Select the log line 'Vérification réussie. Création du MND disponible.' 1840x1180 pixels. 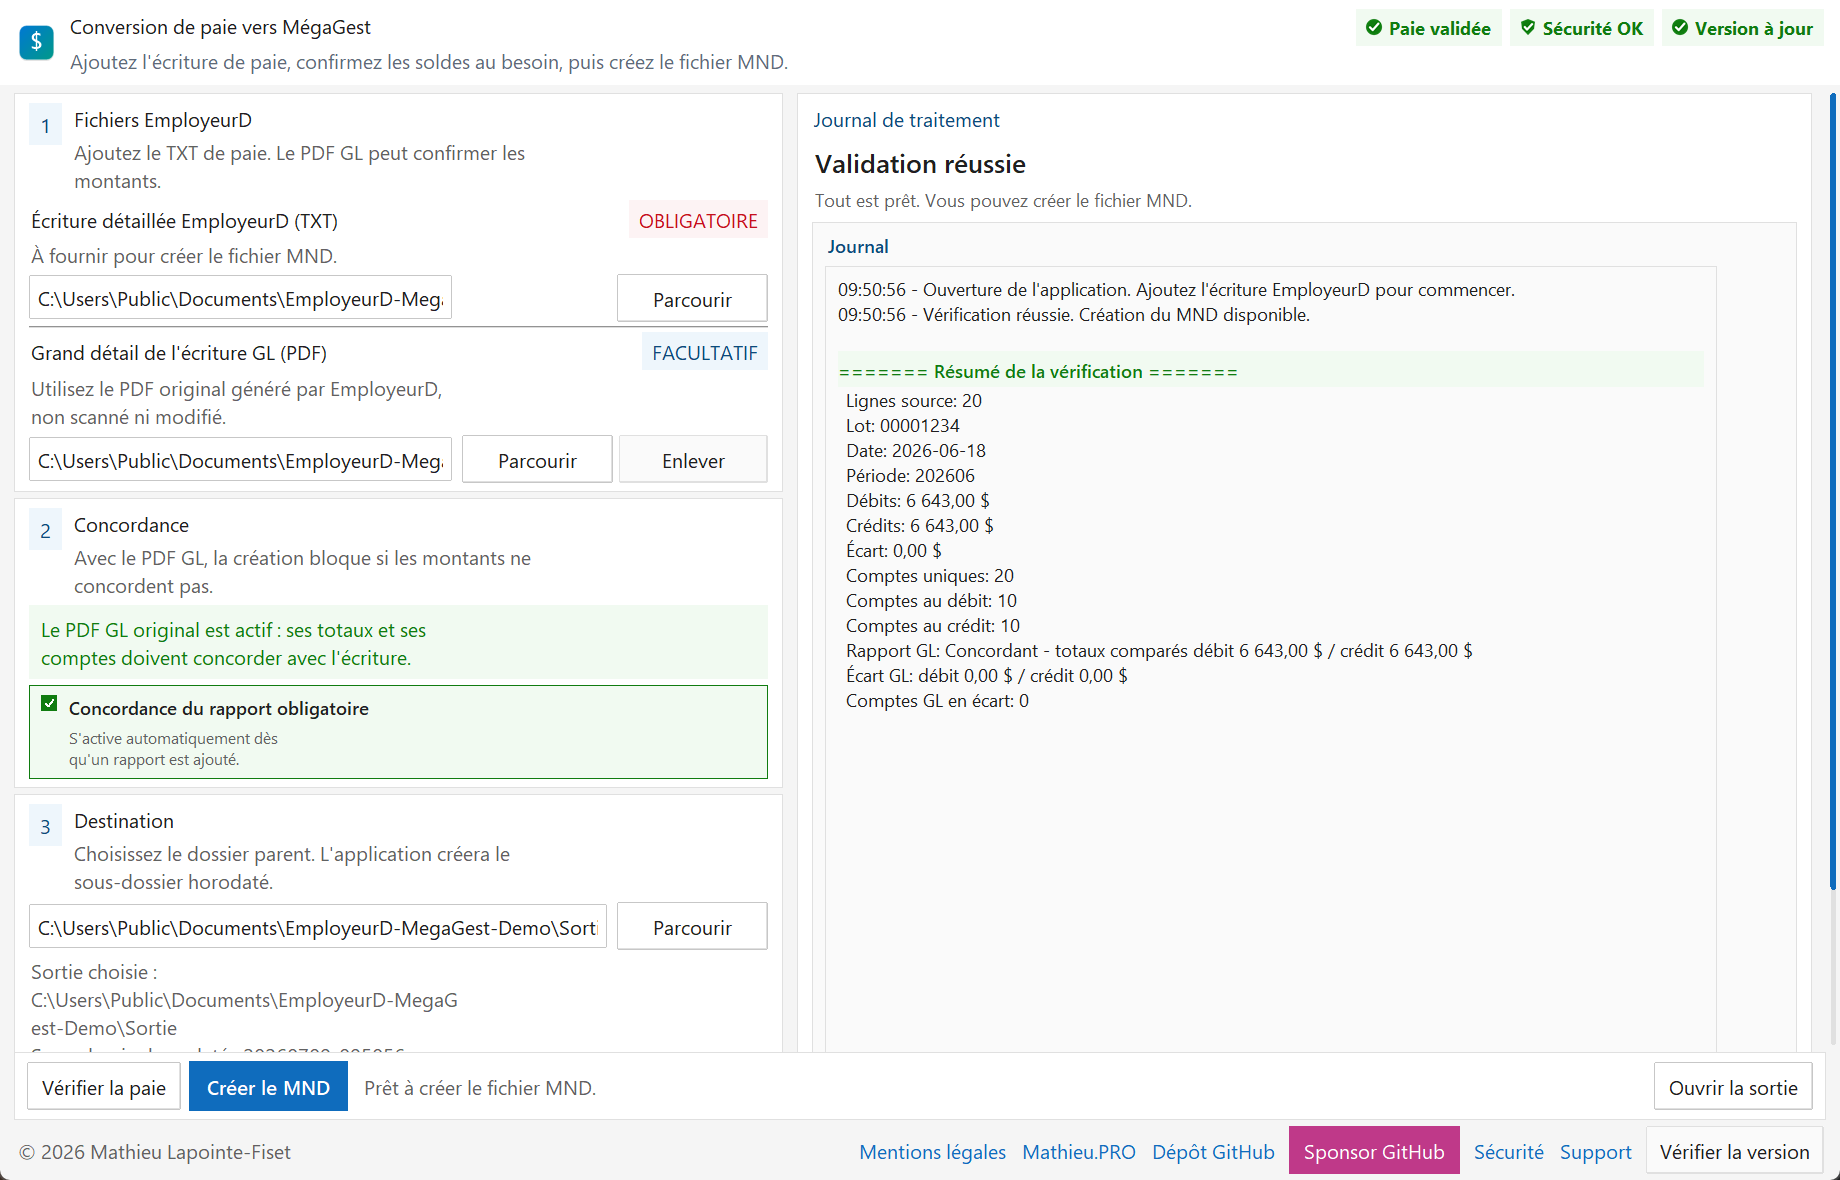pos(1073,315)
